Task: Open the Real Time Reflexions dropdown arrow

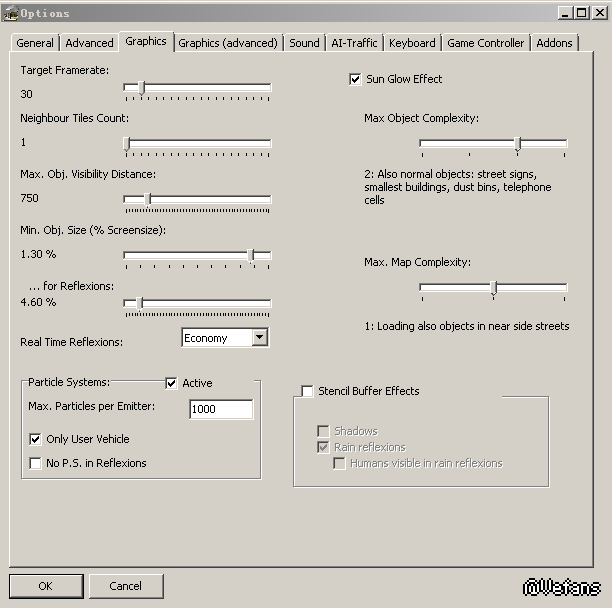Action: [x=260, y=338]
